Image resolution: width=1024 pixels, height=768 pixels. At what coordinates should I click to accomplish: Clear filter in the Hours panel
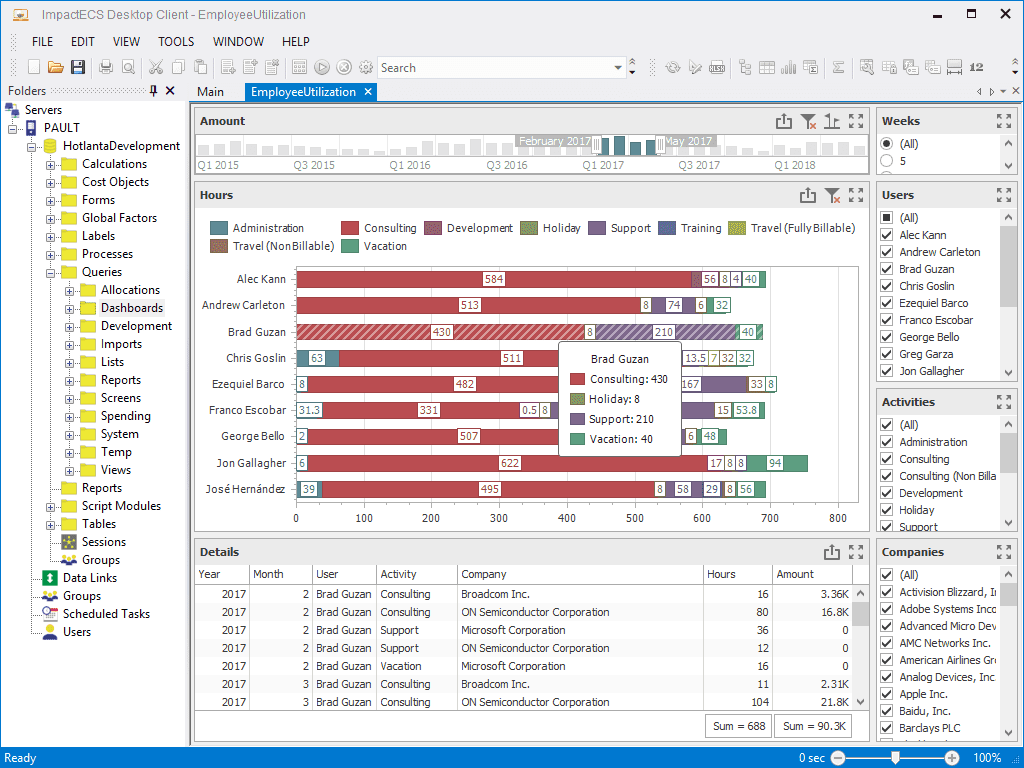(x=832, y=195)
